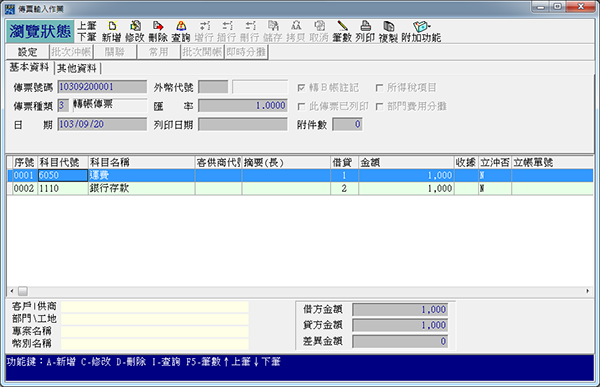Enable the 部門費用分攤 checkbox

click(x=379, y=106)
